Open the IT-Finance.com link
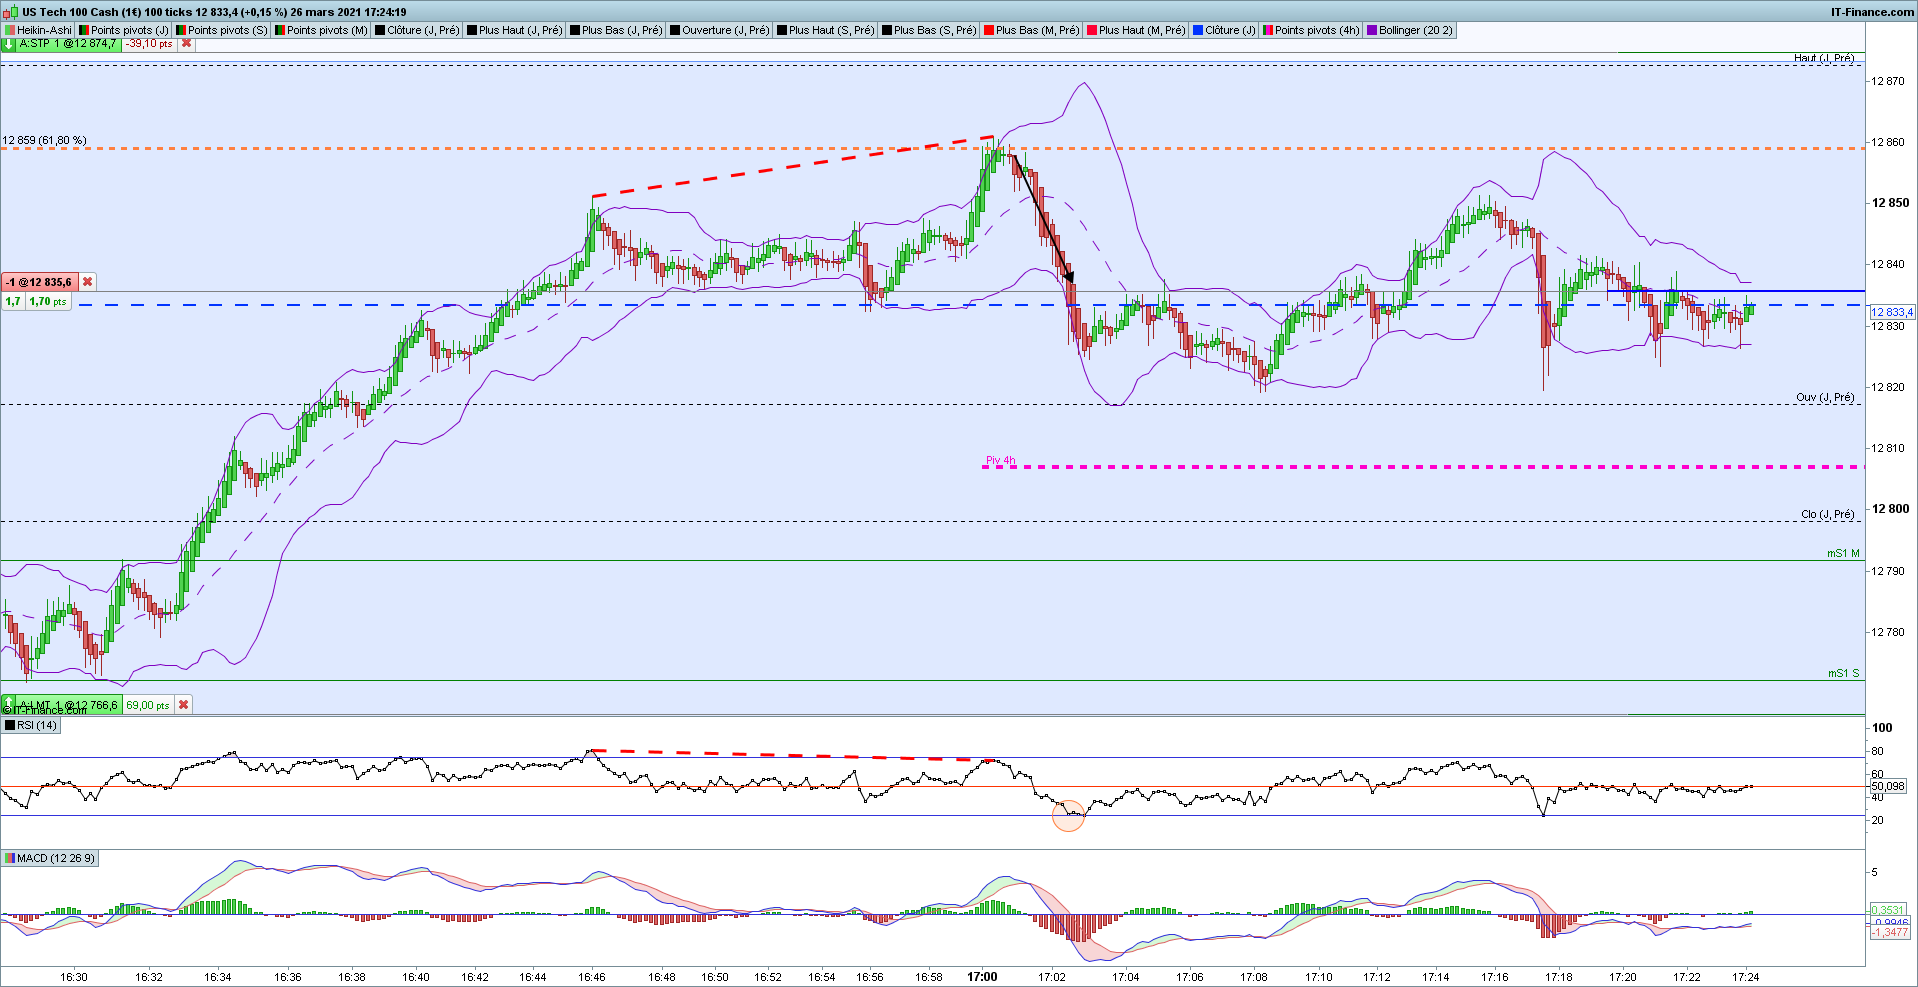Image resolution: width=1918 pixels, height=987 pixels. 1872,12
